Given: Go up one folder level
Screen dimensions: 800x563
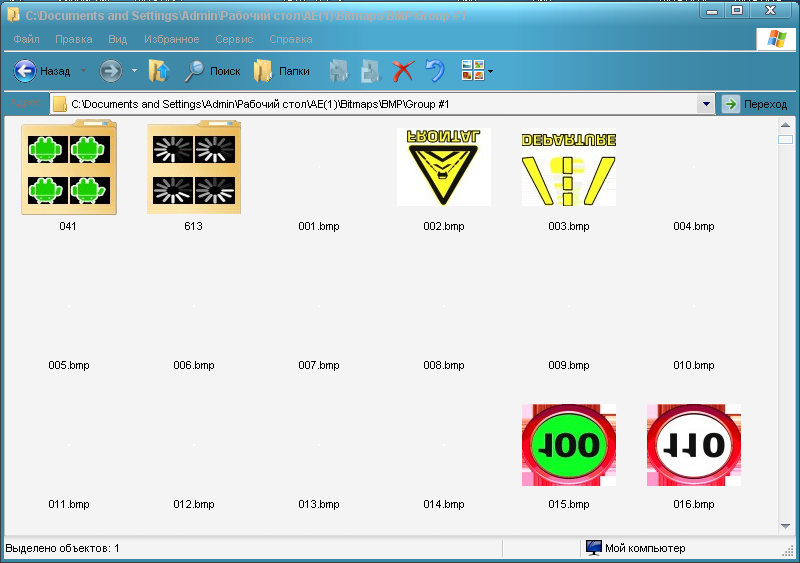Looking at the screenshot, I should pos(158,71).
